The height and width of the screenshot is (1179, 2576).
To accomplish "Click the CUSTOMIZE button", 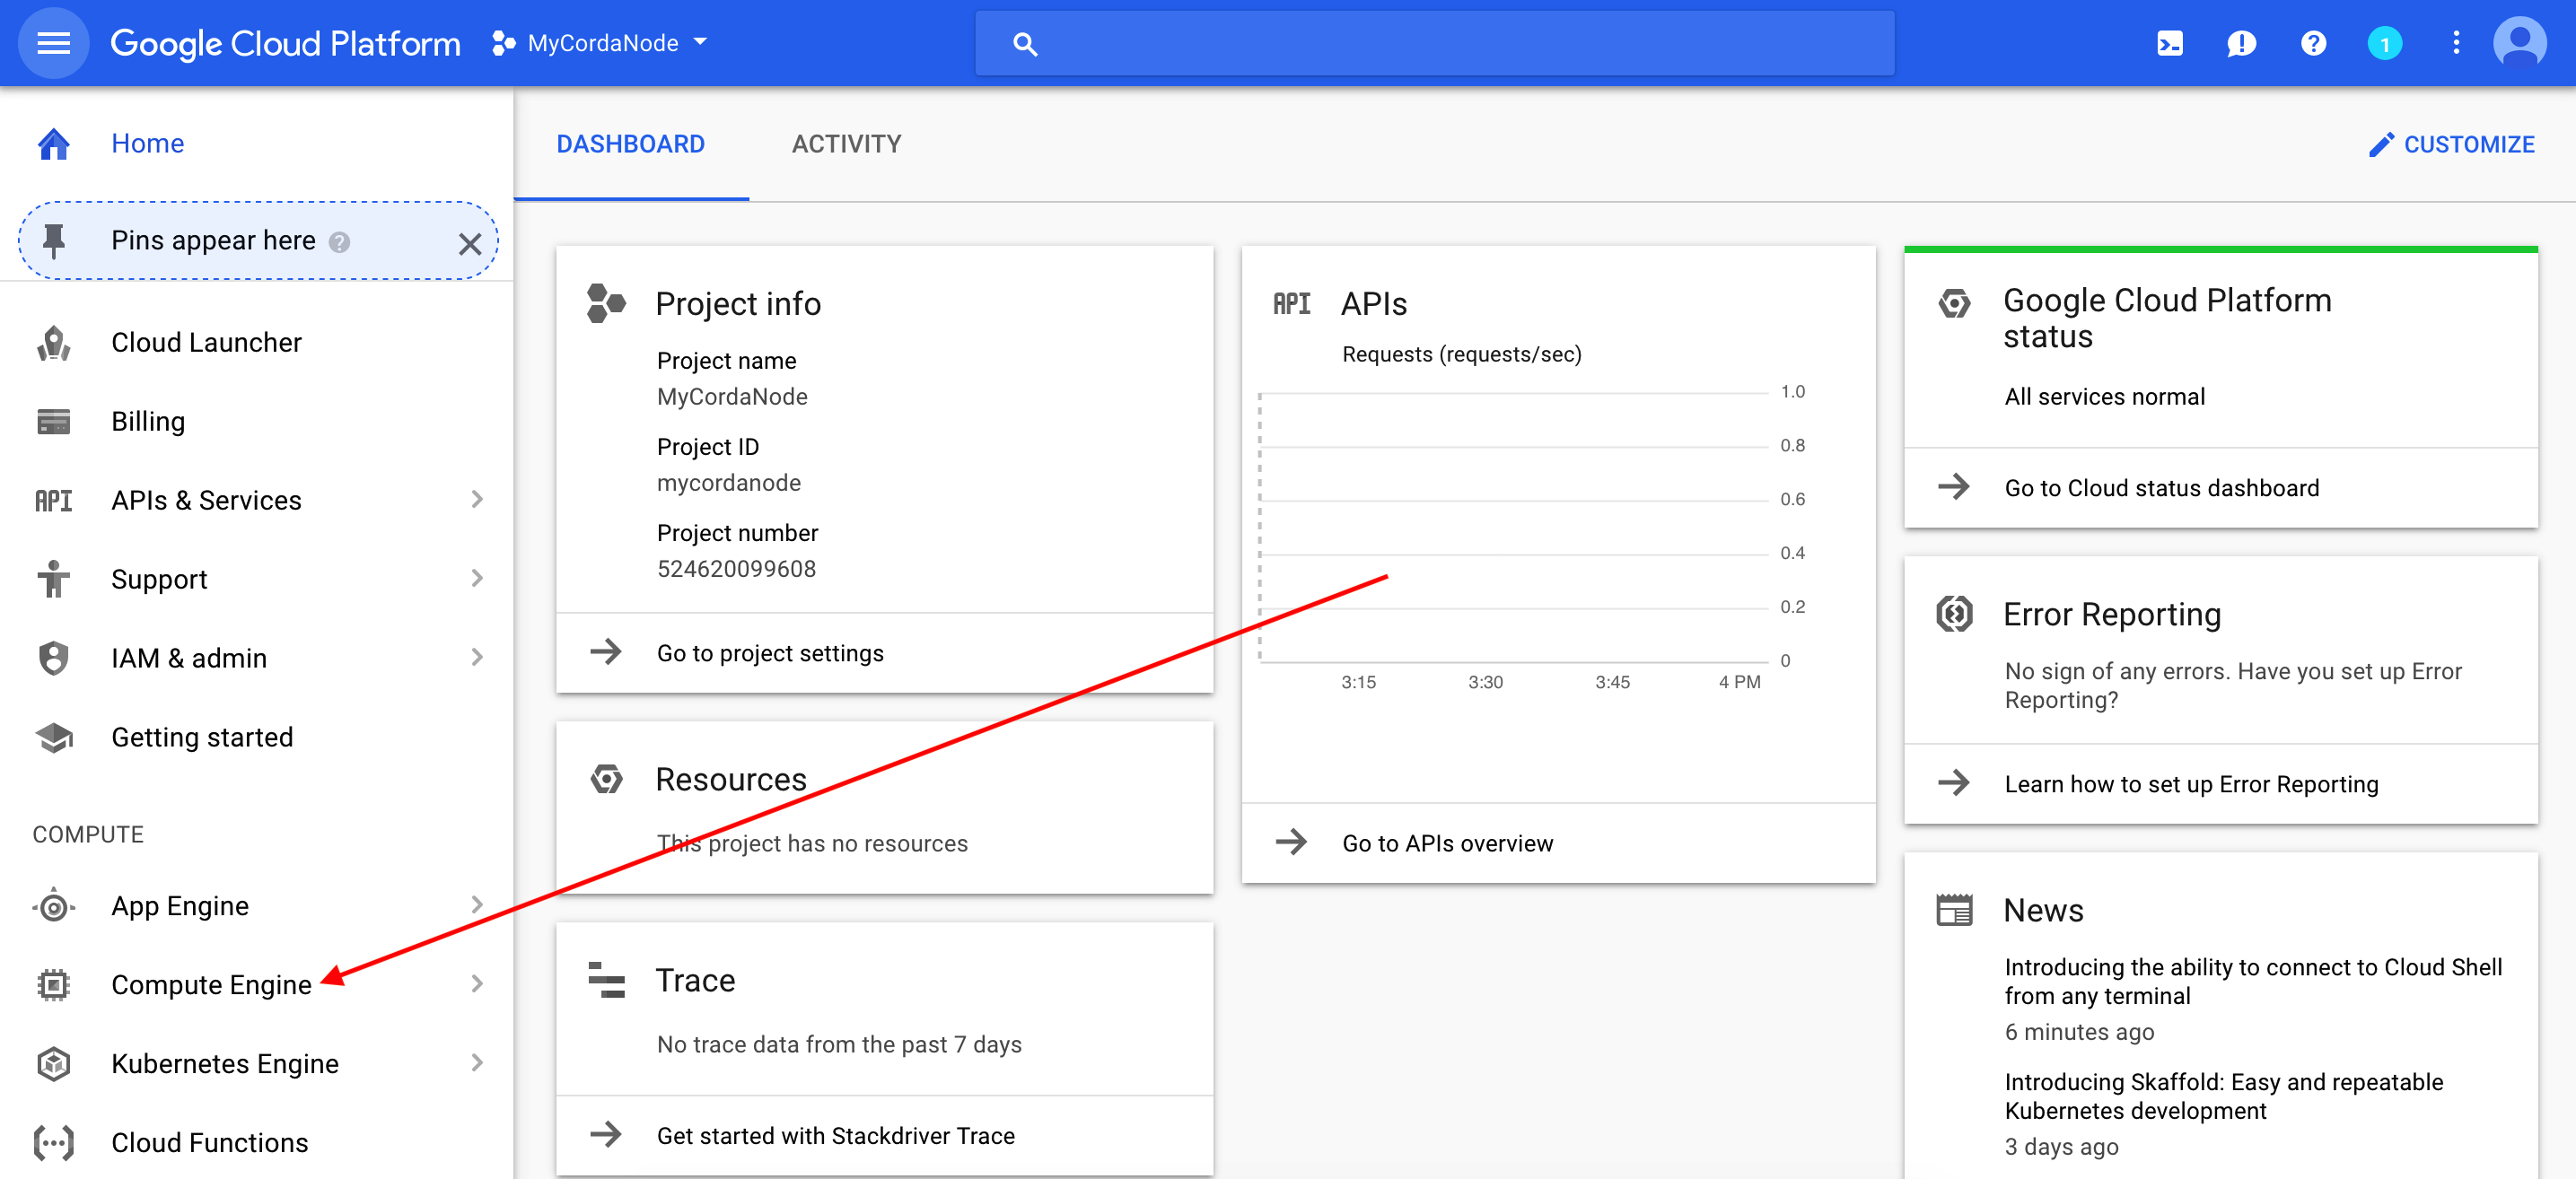I will [2450, 145].
